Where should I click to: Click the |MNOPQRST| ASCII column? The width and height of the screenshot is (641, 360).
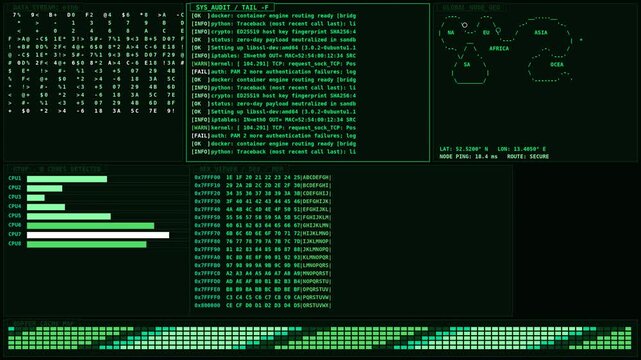316,273
